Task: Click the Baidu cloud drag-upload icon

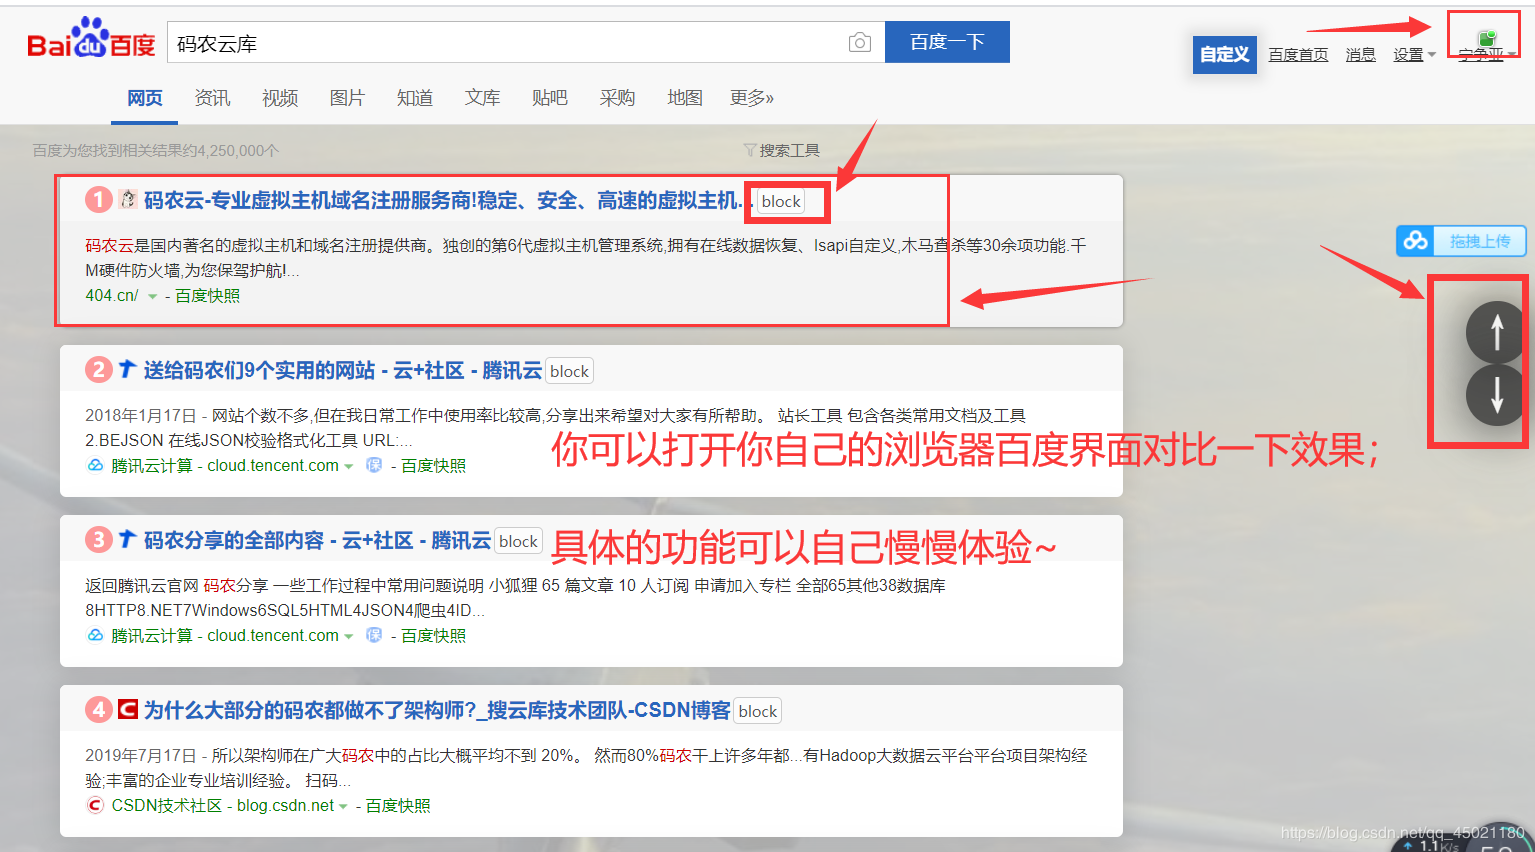Action: (x=1415, y=241)
